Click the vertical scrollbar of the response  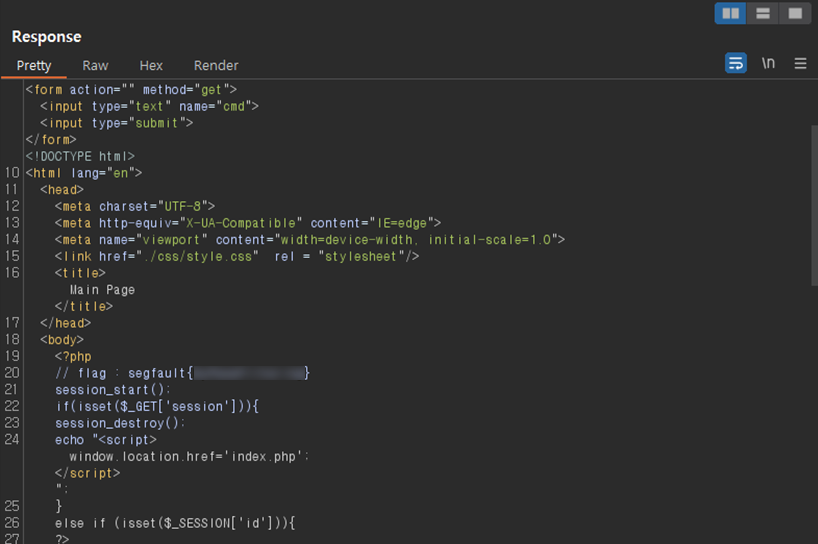click(x=814, y=205)
